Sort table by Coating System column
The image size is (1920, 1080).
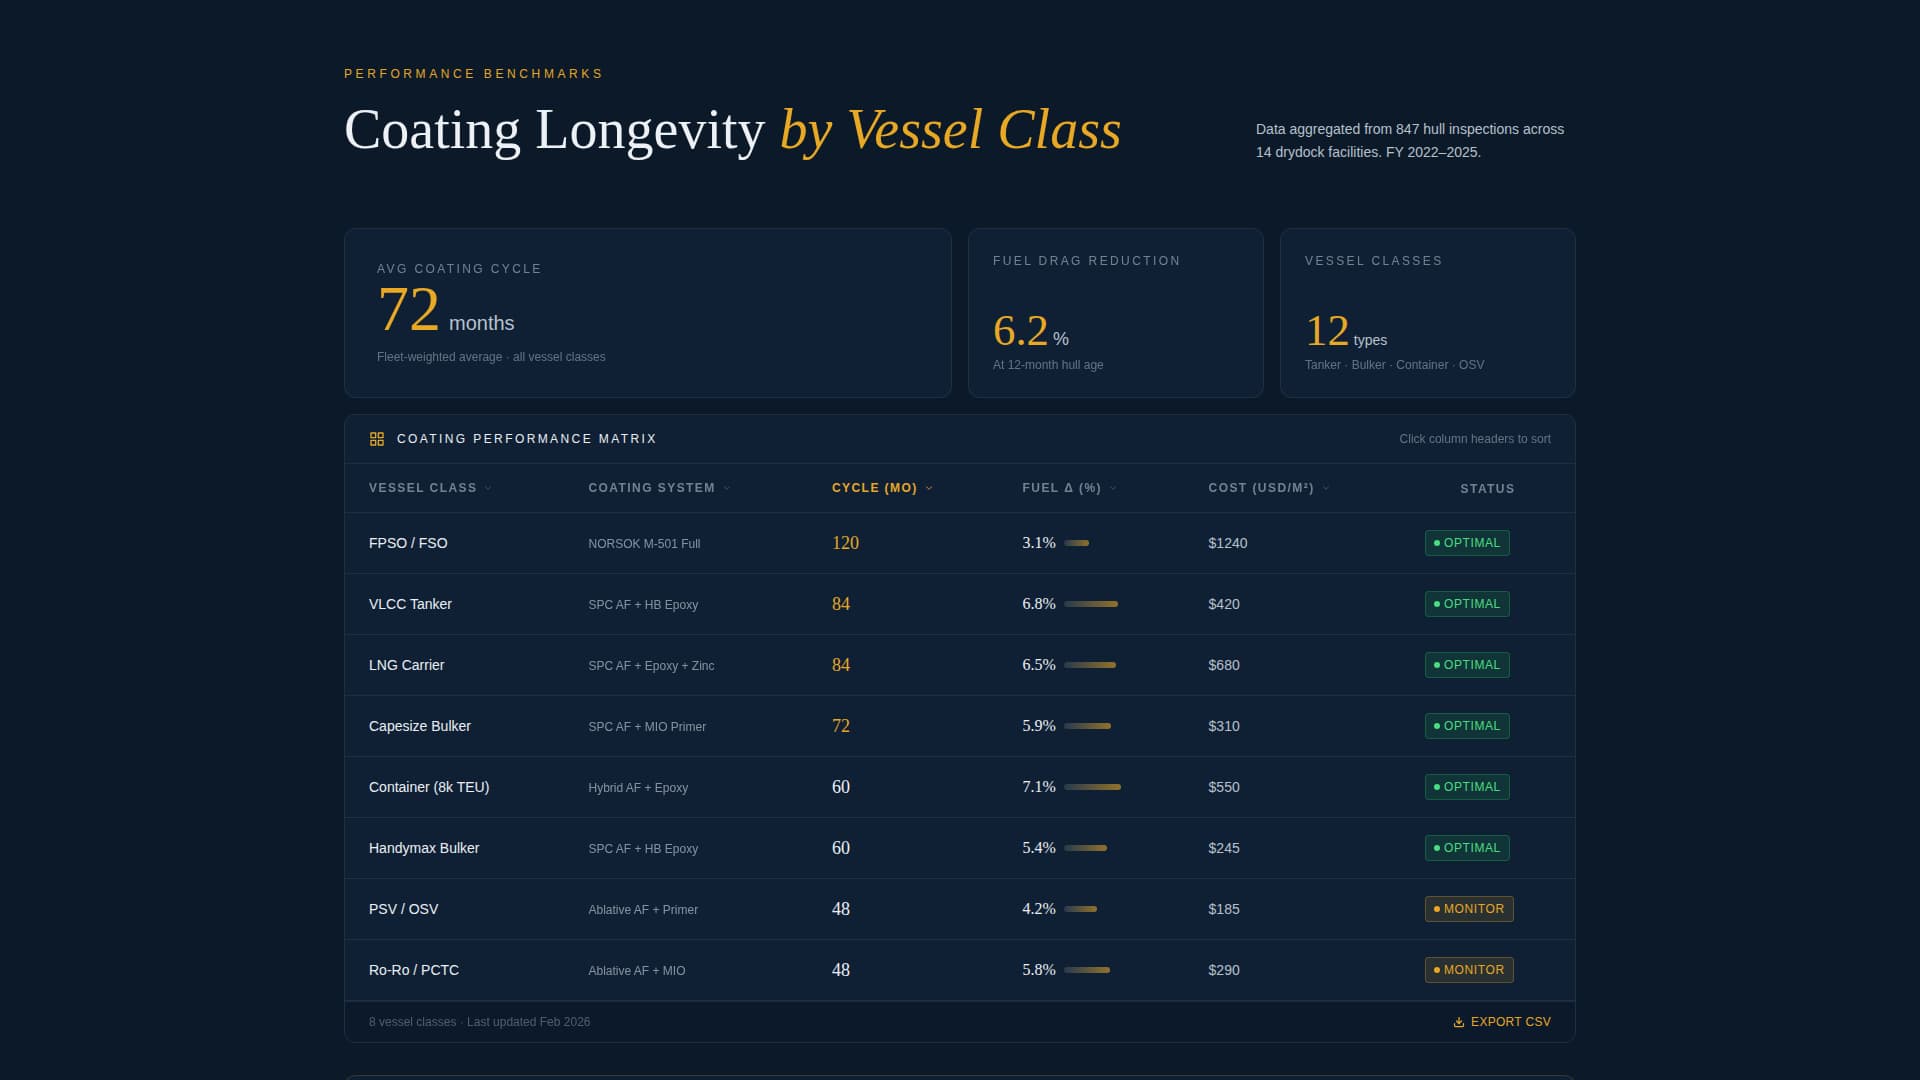pos(651,488)
